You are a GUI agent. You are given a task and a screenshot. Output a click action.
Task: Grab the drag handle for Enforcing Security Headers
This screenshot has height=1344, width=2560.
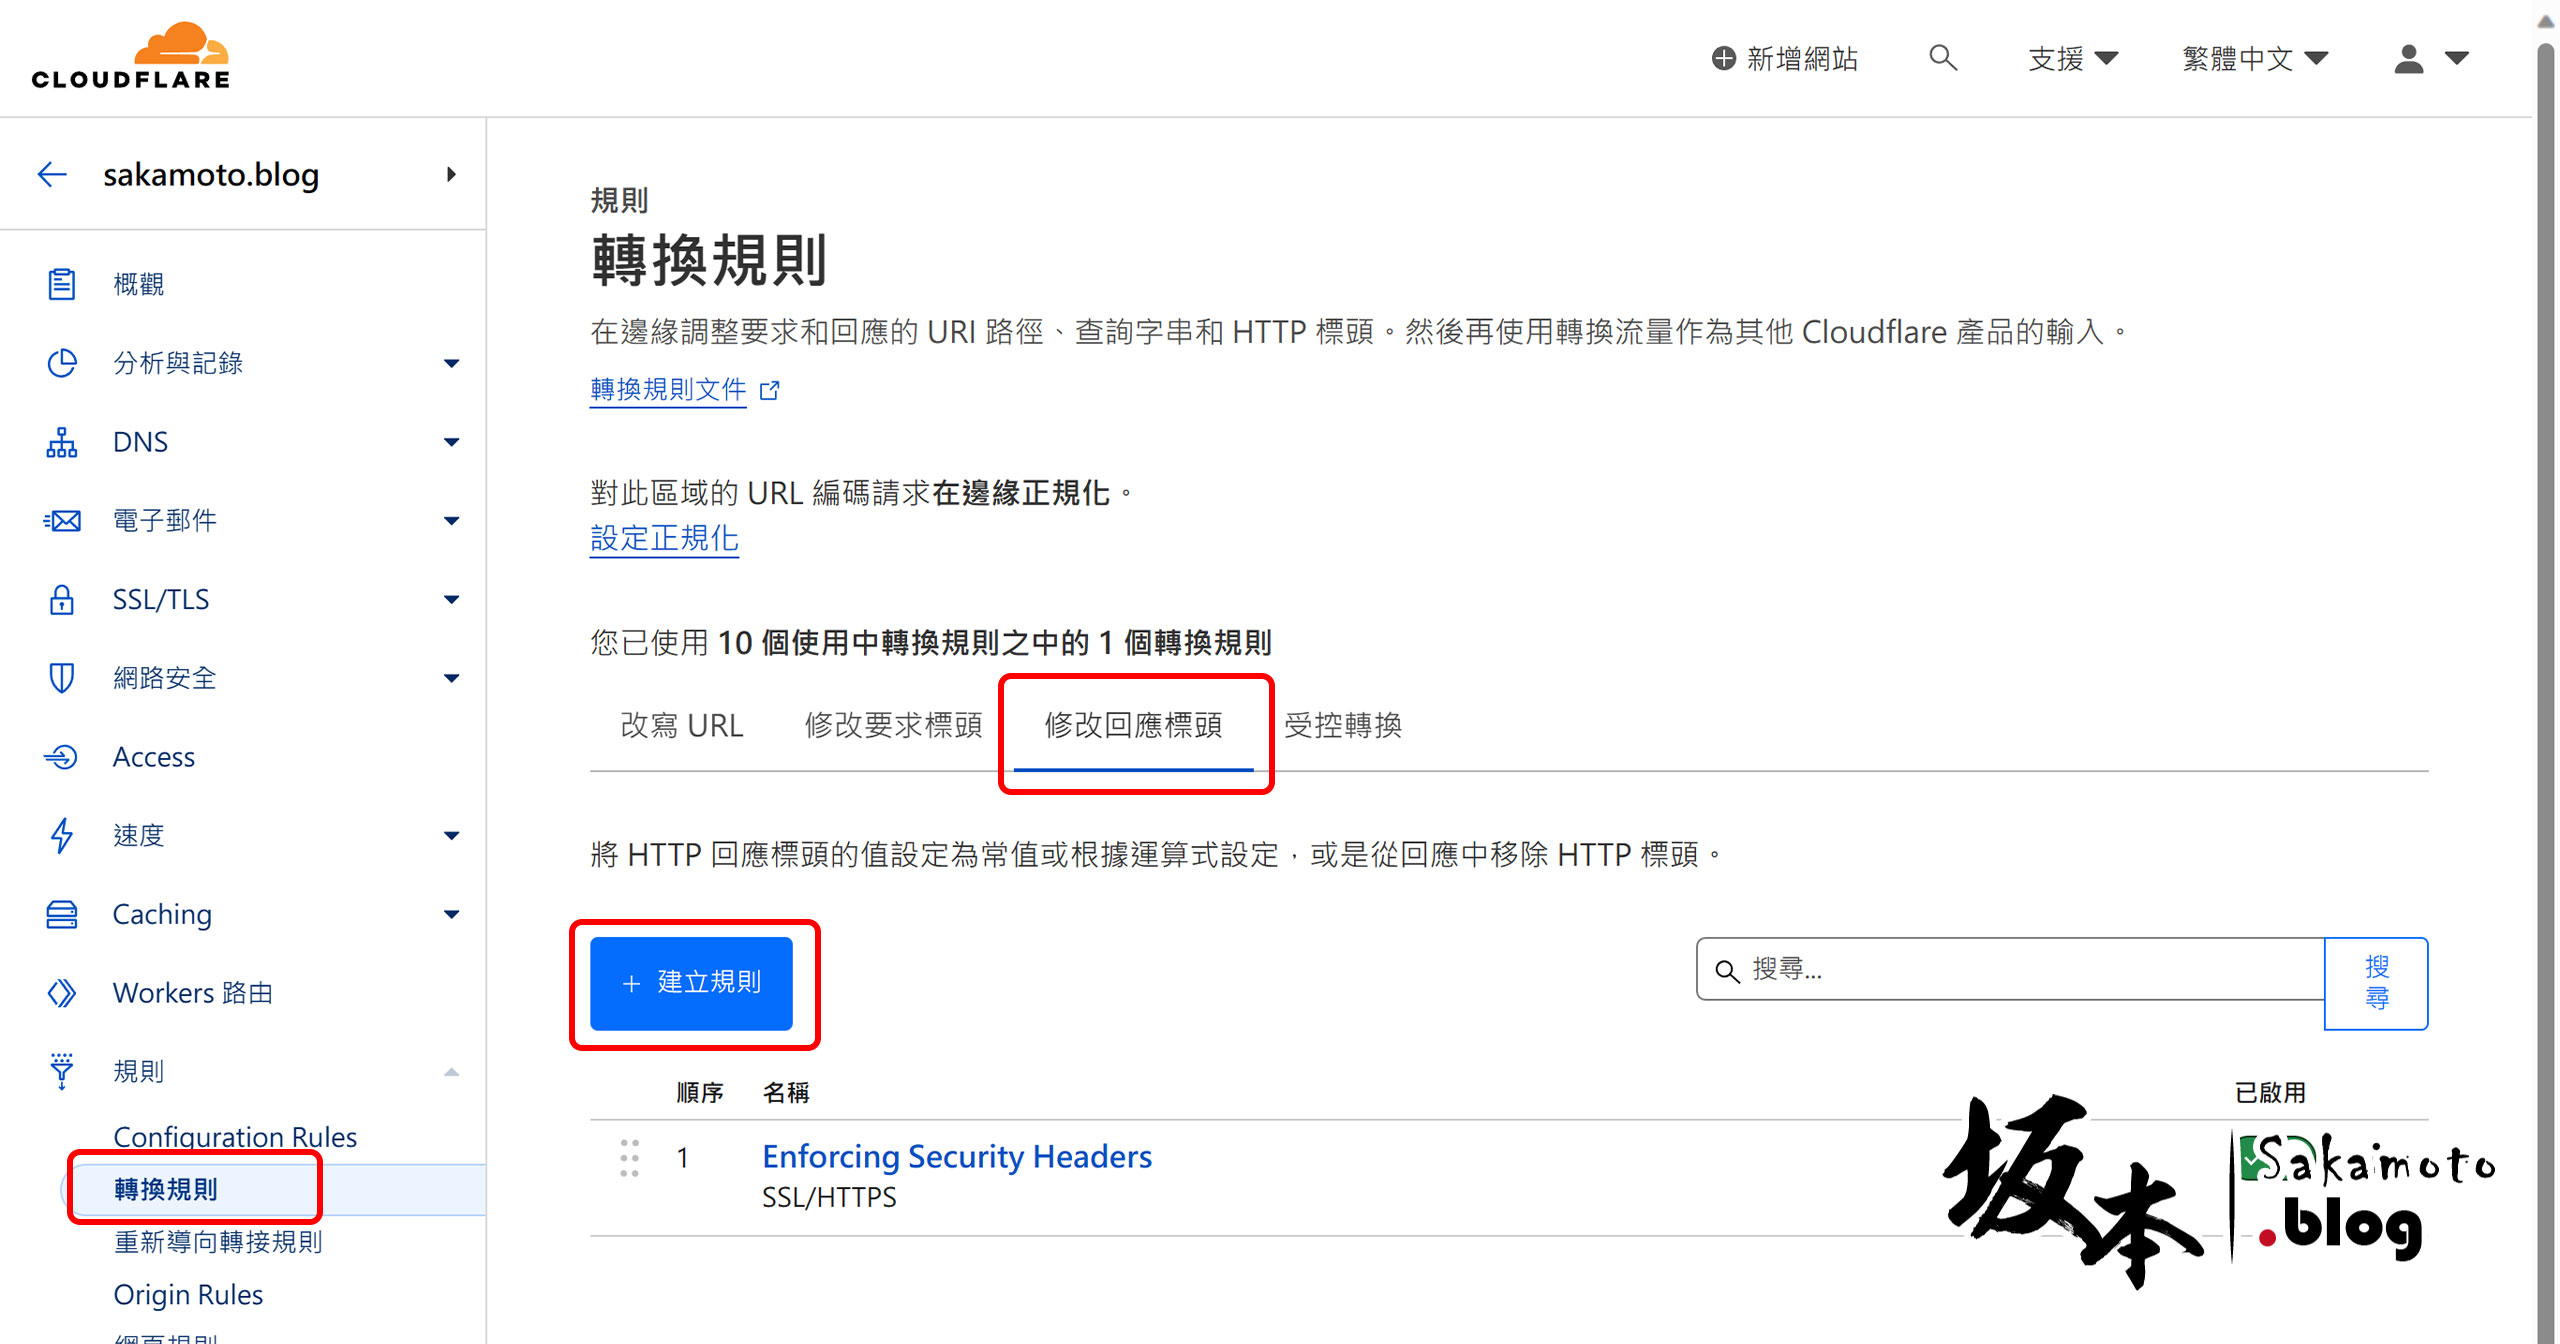629,1158
